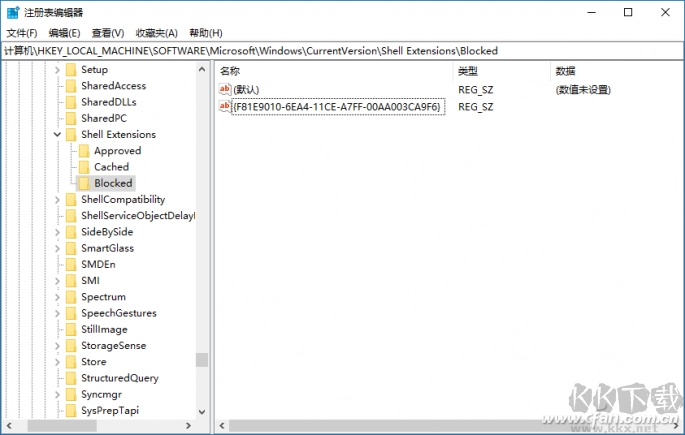
Task: Expand the ShellCompatibility key
Action: click(57, 199)
